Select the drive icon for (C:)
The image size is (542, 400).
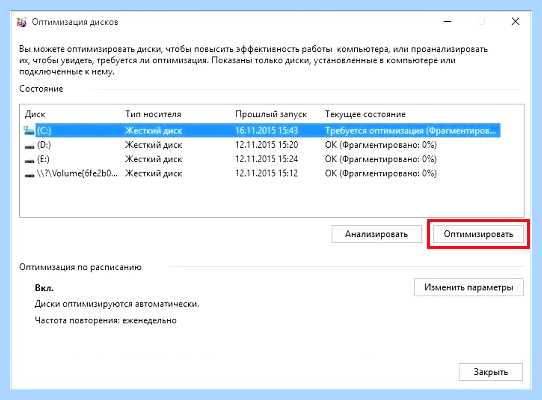(x=29, y=131)
